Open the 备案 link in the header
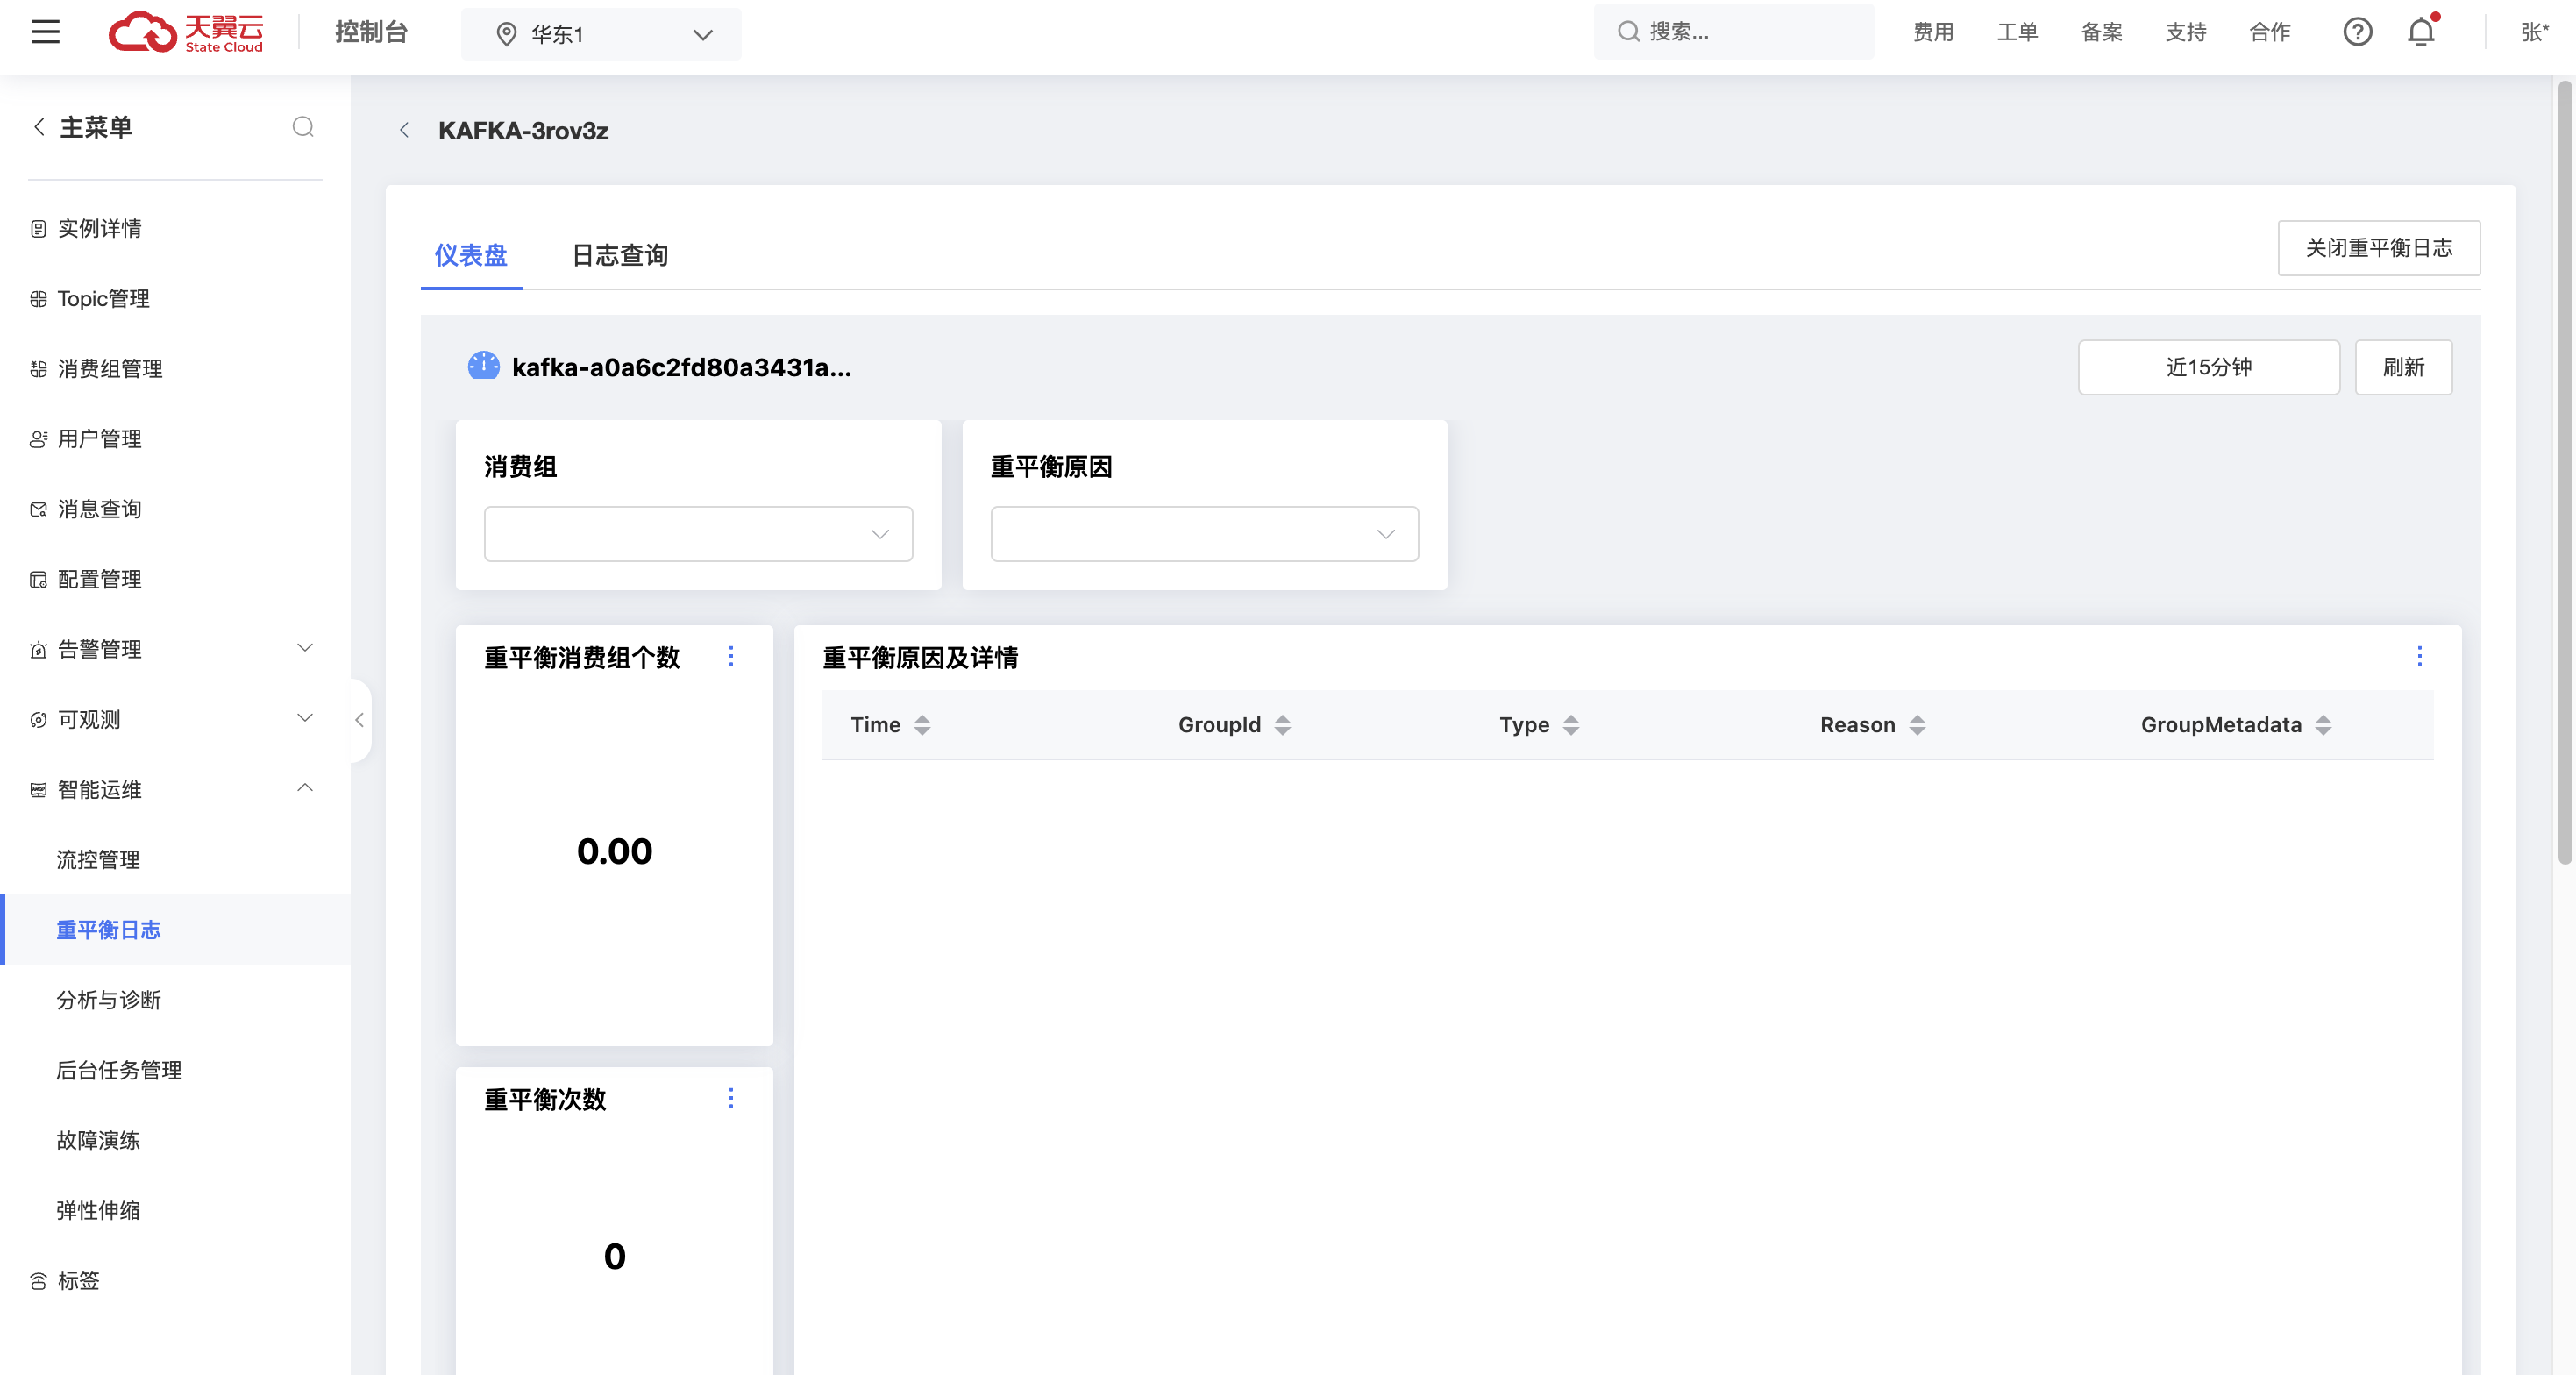The height and width of the screenshot is (1375, 2576). 2101,32
